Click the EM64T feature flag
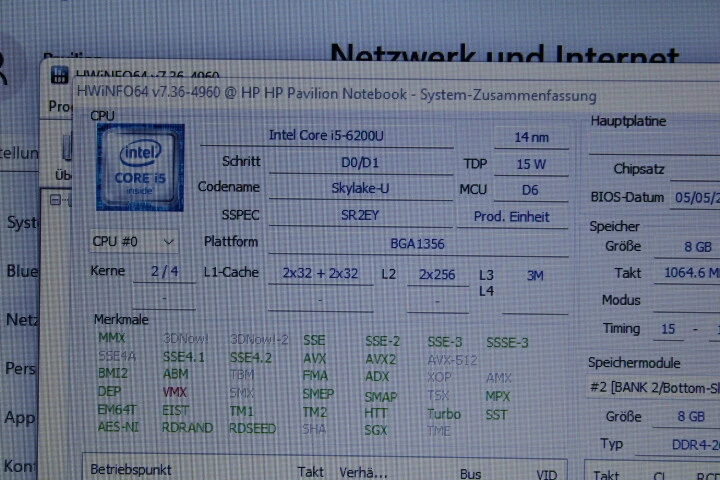 click(x=117, y=409)
